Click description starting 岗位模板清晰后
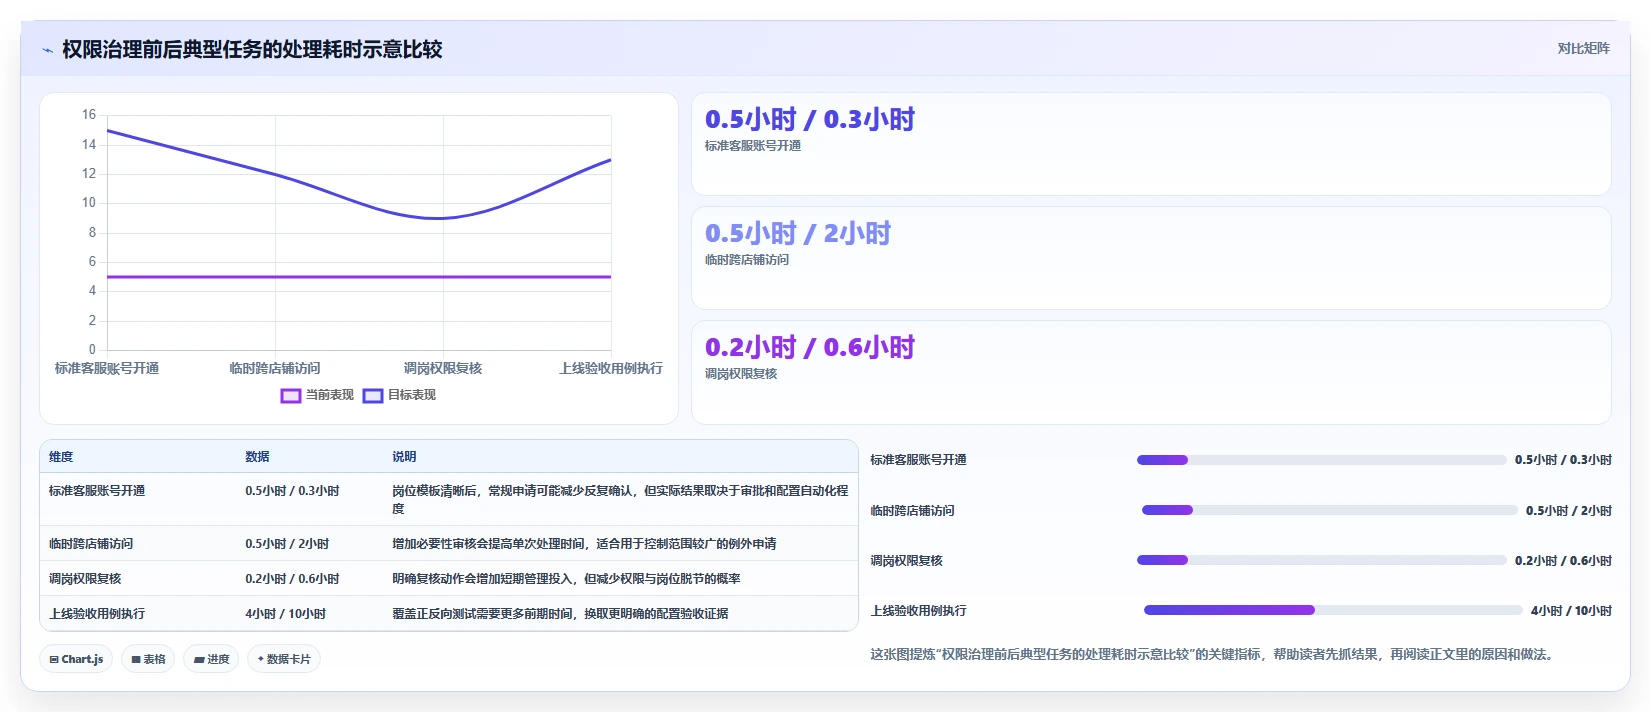The image size is (1651, 712). click(x=620, y=499)
